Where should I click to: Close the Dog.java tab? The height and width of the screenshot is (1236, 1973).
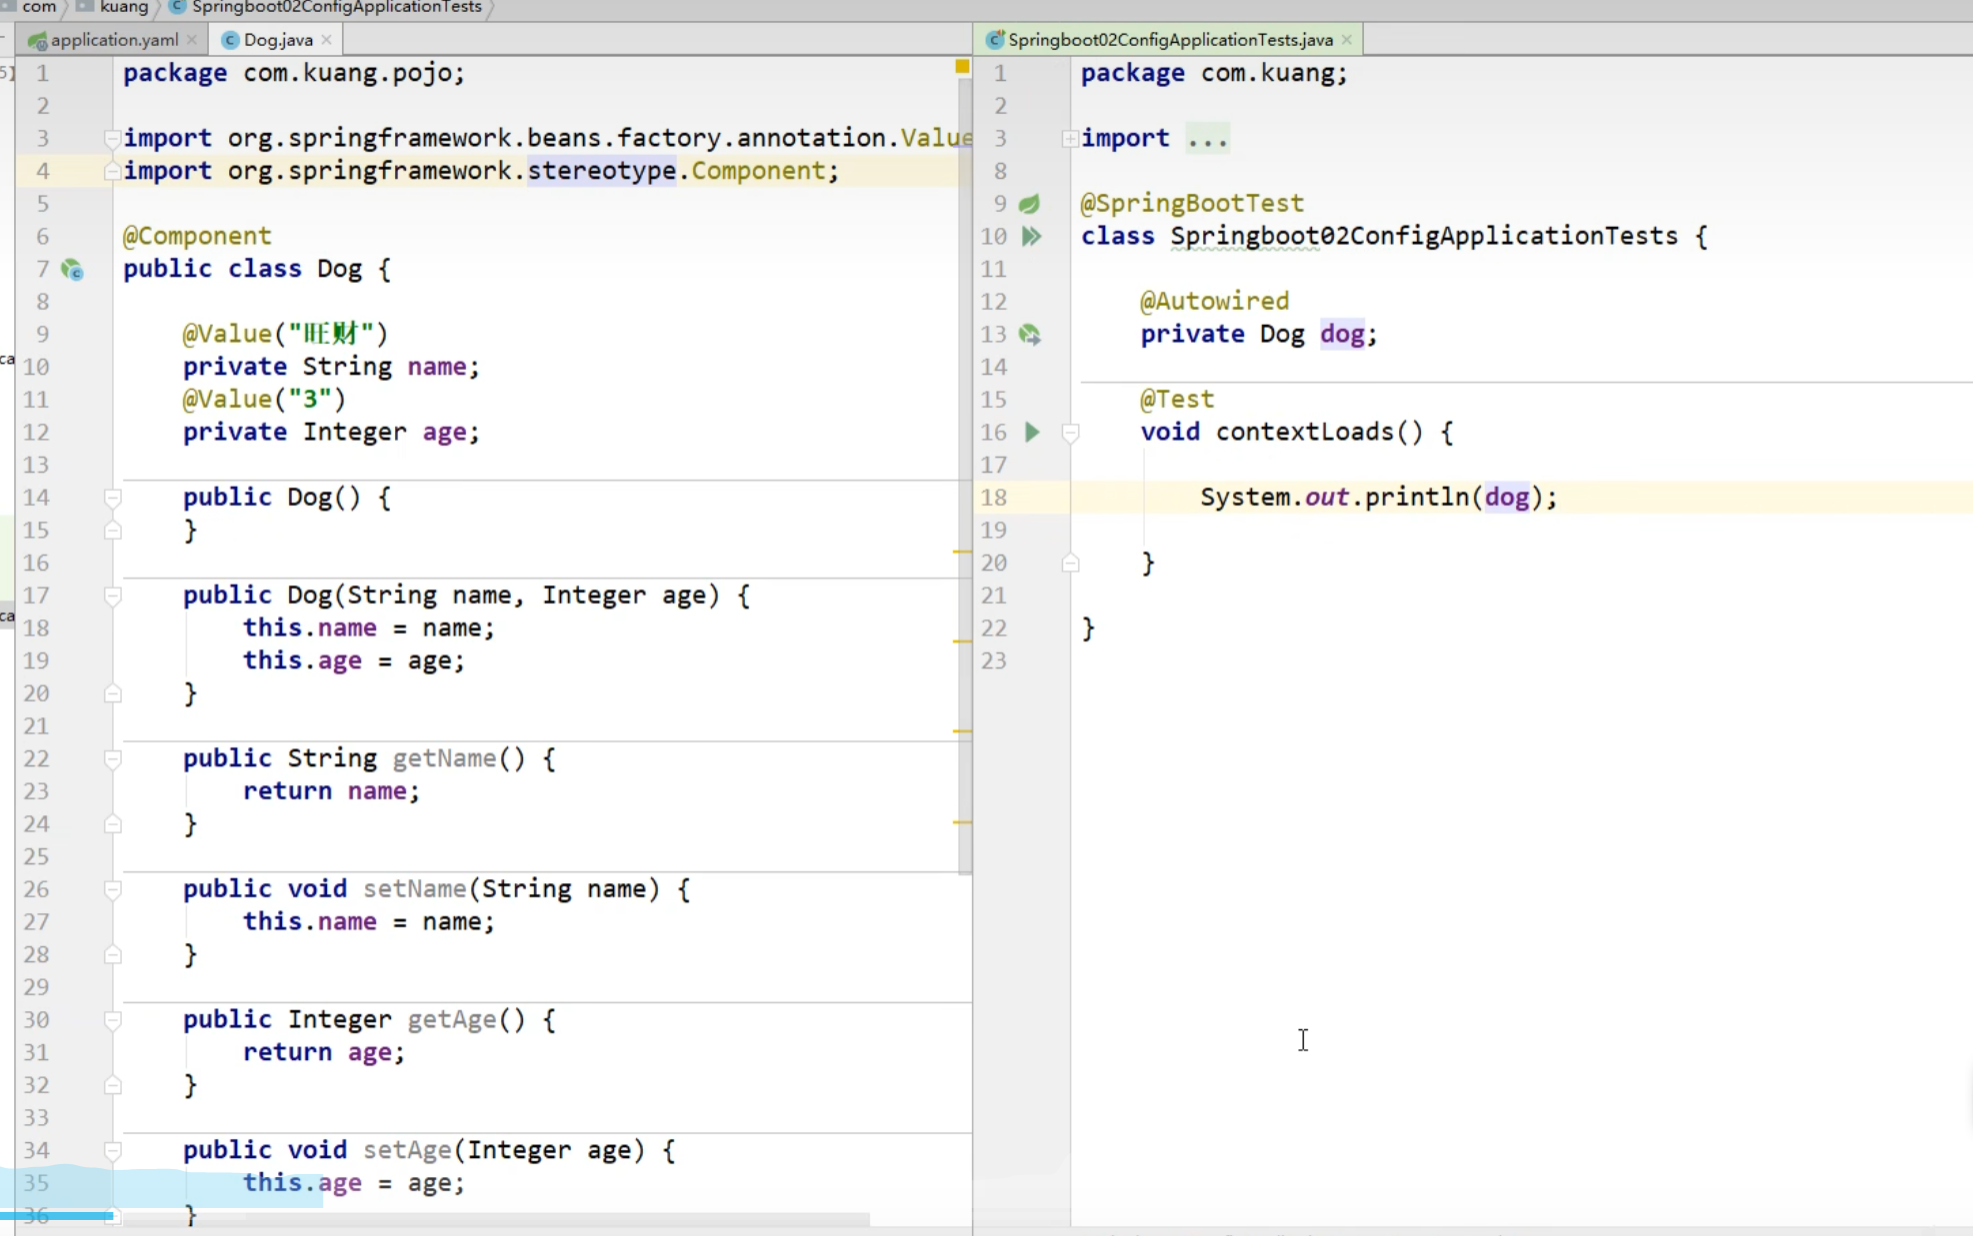[326, 40]
